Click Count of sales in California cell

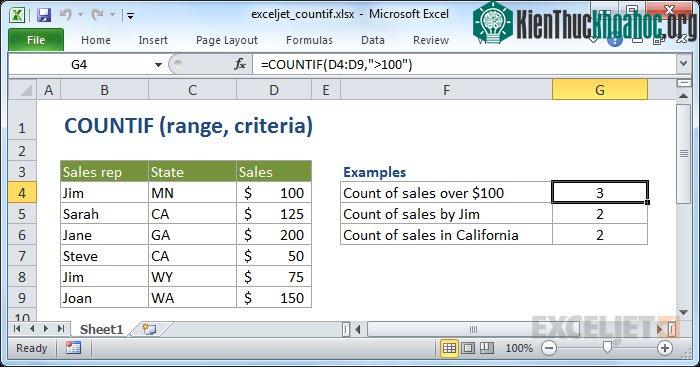(x=446, y=235)
